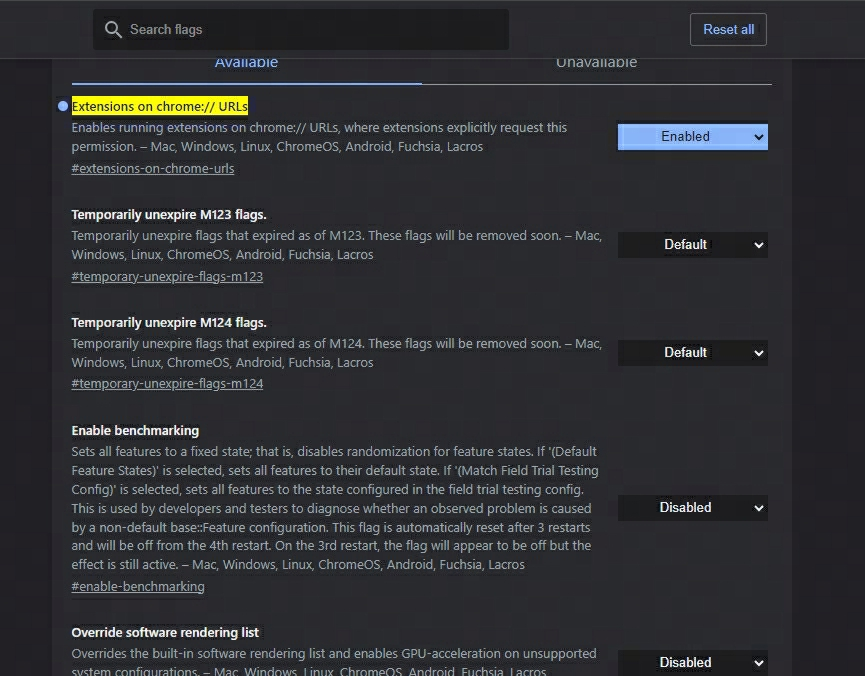Expand the Enable benchmarking Disabled dropdown

pos(692,508)
